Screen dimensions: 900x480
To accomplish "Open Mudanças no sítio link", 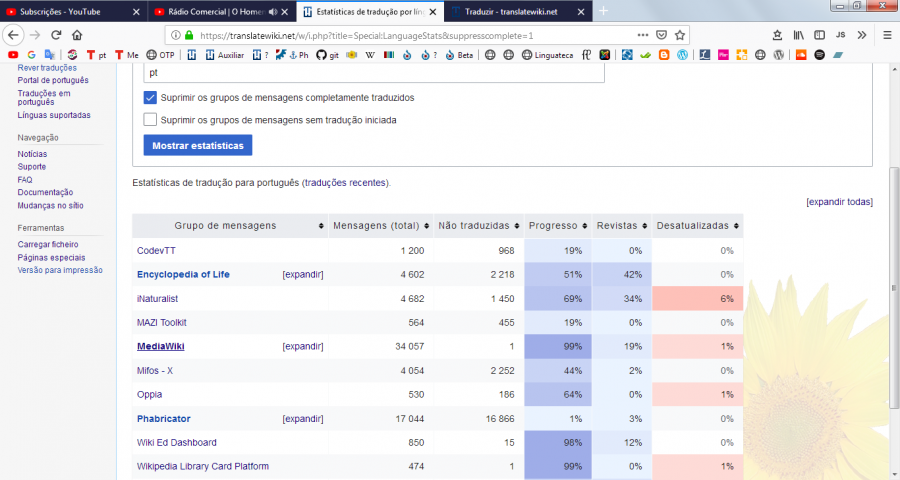I will pyautogui.click(x=51, y=205).
